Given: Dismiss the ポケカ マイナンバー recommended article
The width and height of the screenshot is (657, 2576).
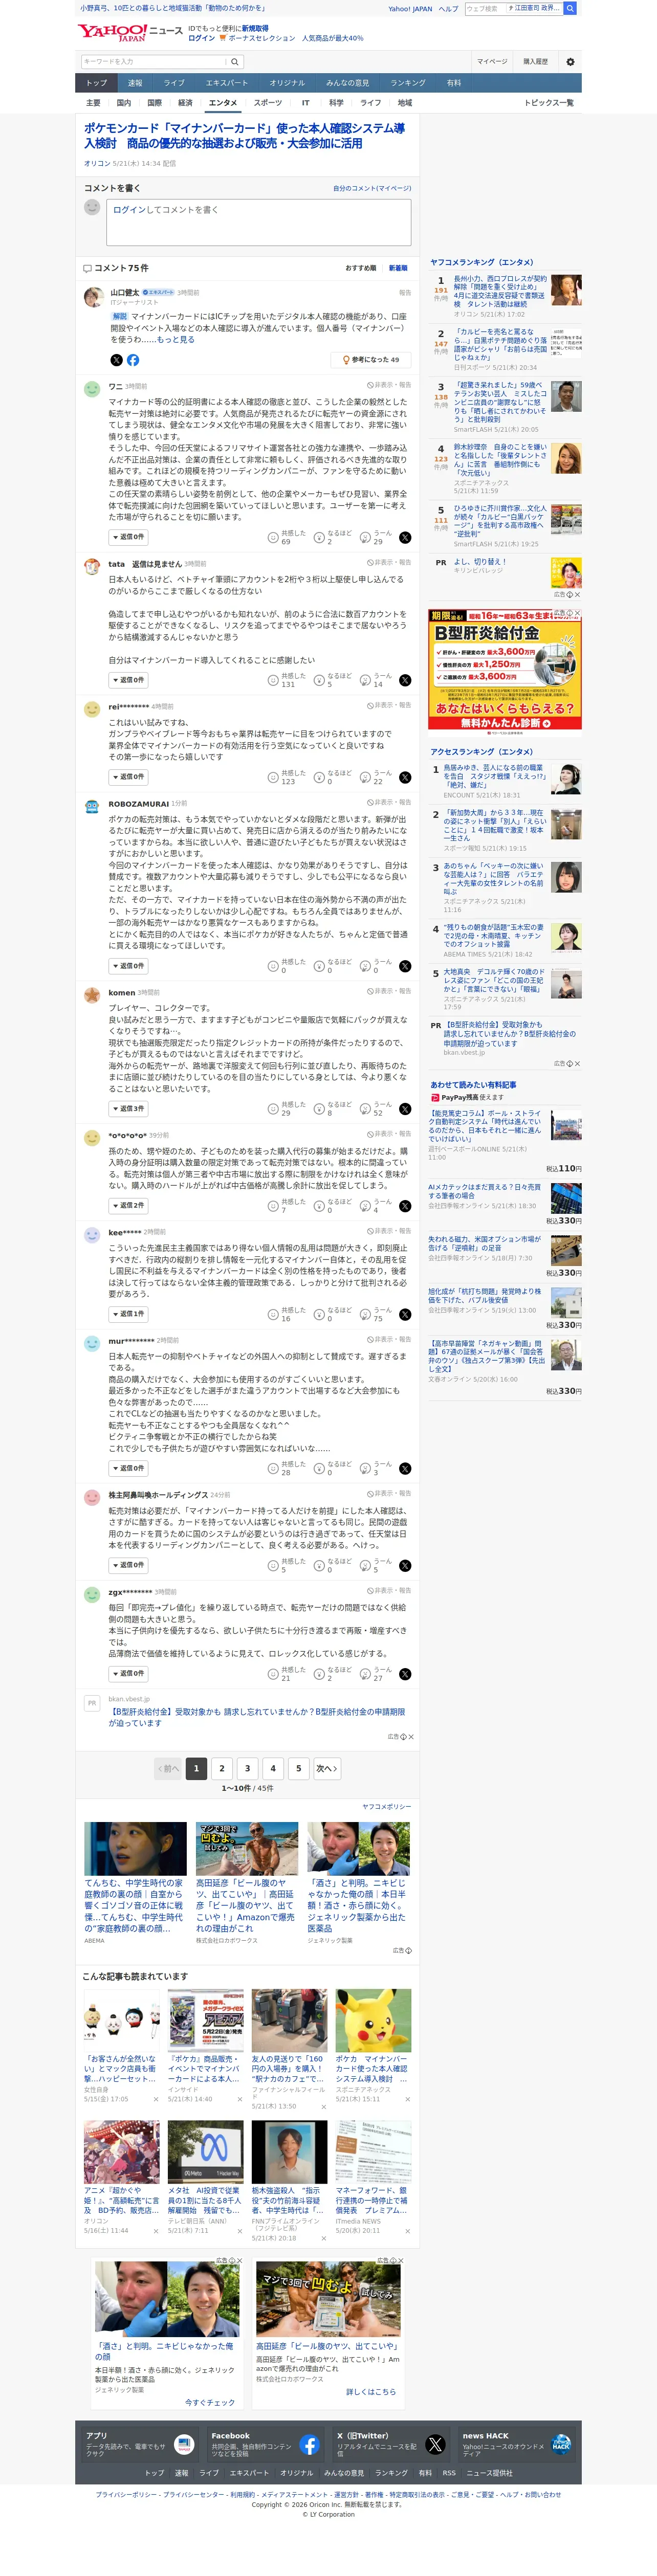Looking at the screenshot, I should [x=407, y=2099].
